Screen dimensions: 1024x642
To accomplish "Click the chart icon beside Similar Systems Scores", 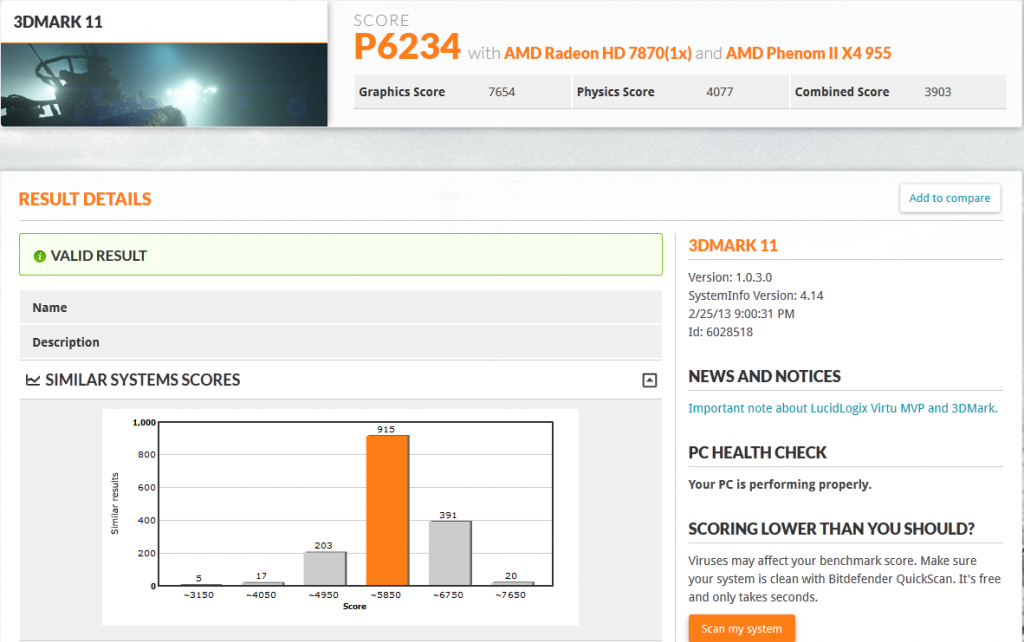I will (x=33, y=380).
